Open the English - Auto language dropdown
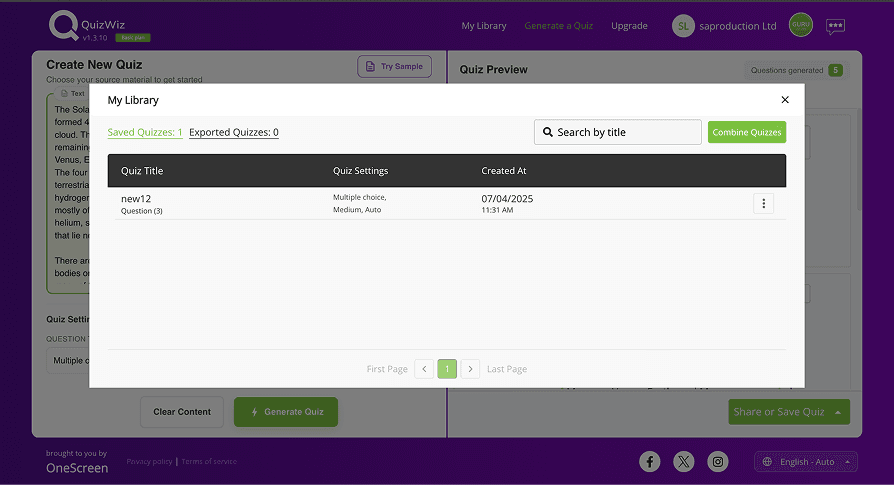This screenshot has height=485, width=894. 807,462
